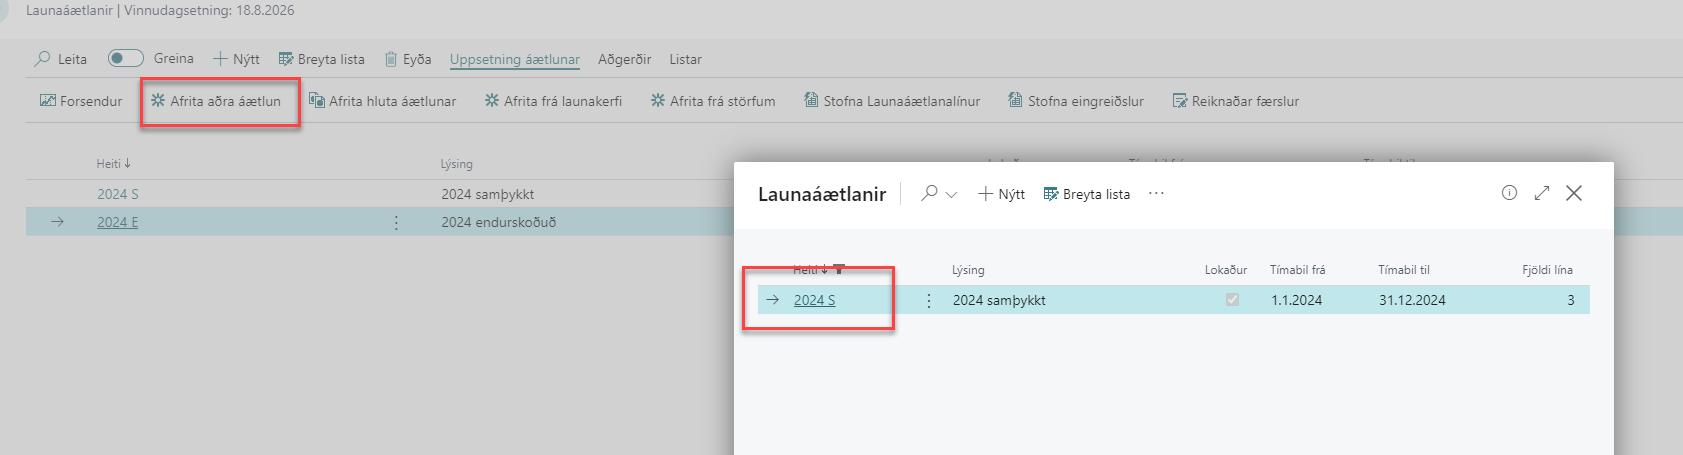
Task: Toggle the Lokaður checkbox for 2024 S
Action: pyautogui.click(x=1232, y=300)
